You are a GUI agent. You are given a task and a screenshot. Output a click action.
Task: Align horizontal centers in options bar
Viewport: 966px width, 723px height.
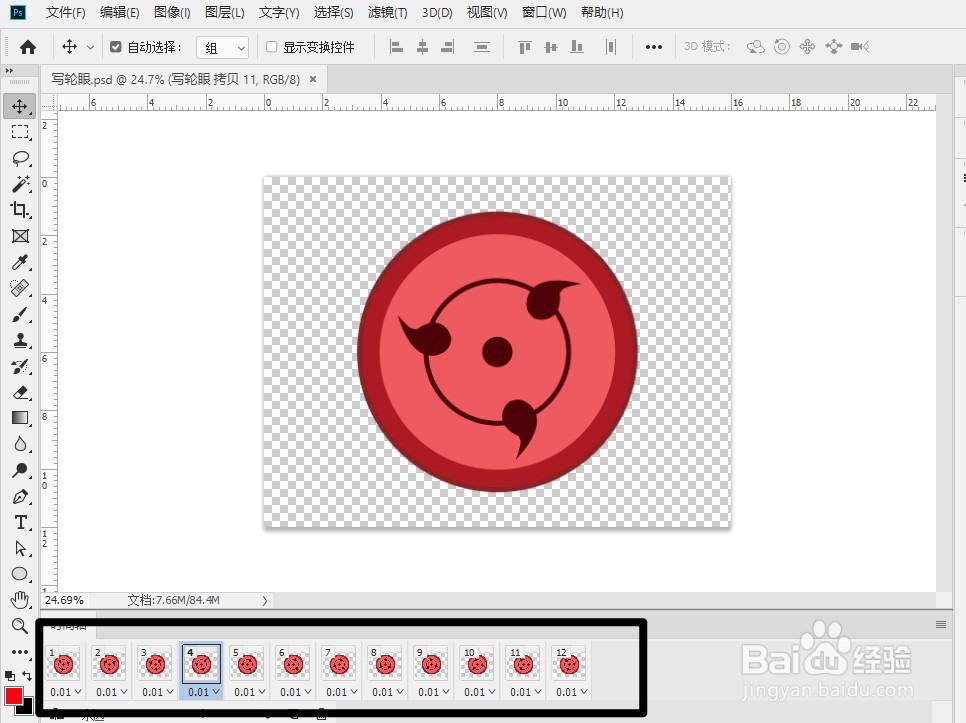click(x=422, y=47)
